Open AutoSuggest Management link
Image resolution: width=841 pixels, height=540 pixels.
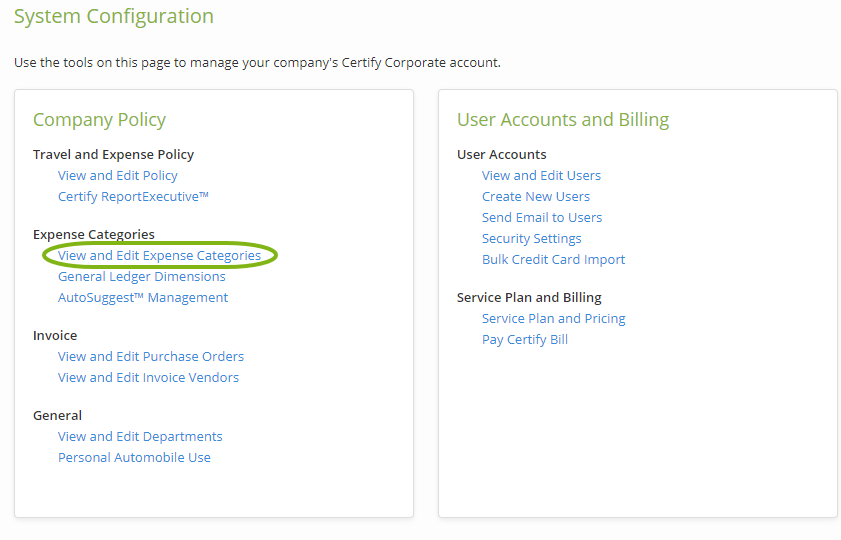(x=142, y=297)
